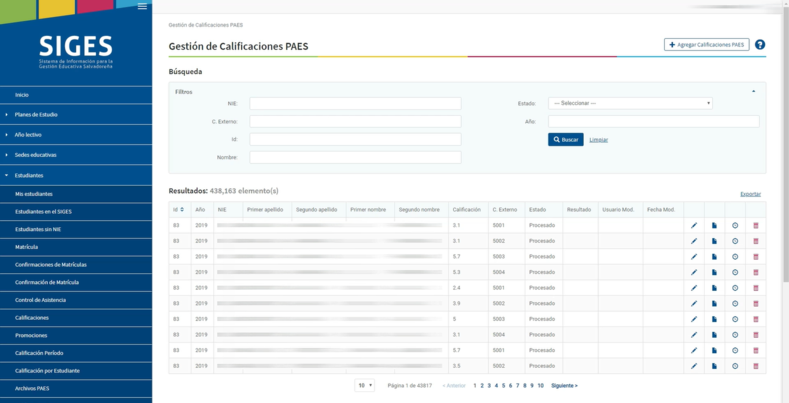Image resolution: width=789 pixels, height=403 pixels.
Task: Click the red trash icon in first row
Action: point(756,226)
